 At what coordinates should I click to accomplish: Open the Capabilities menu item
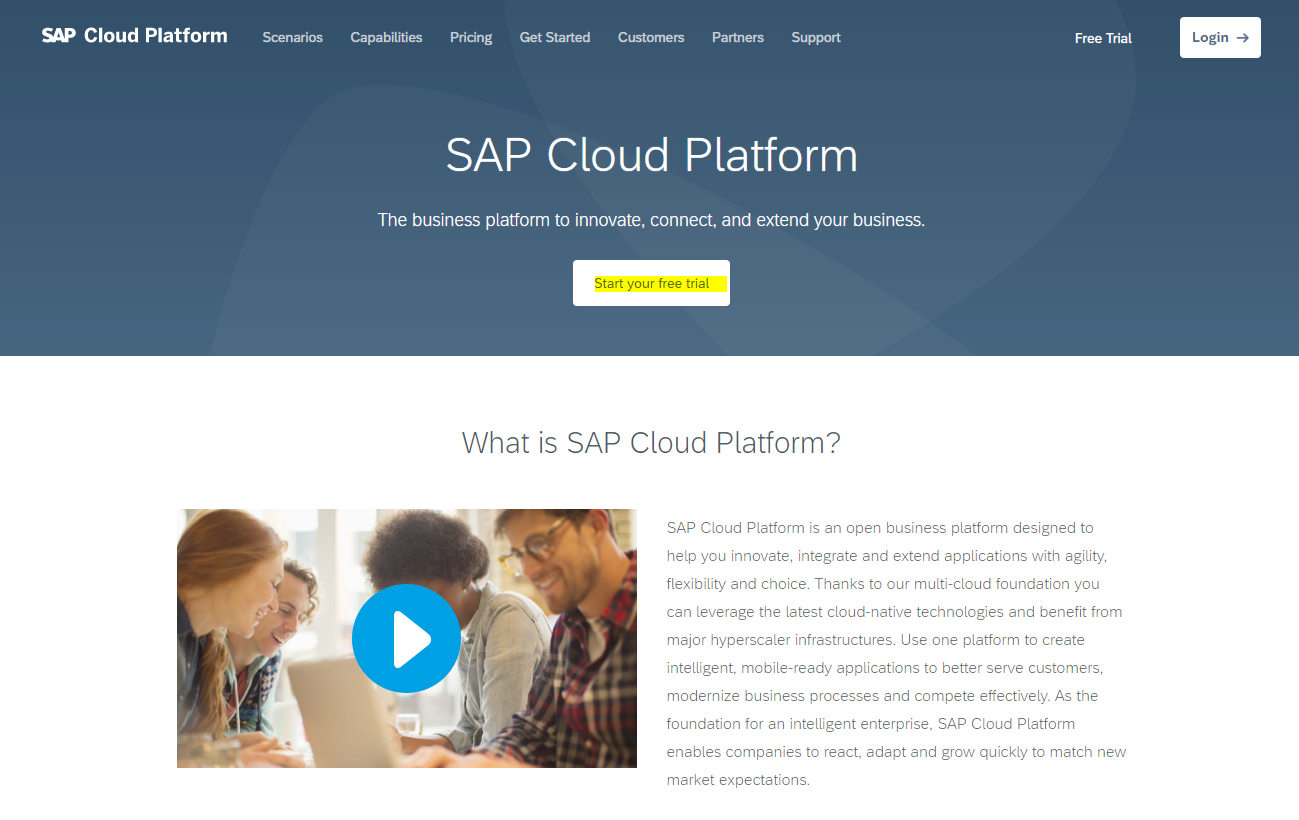point(386,37)
